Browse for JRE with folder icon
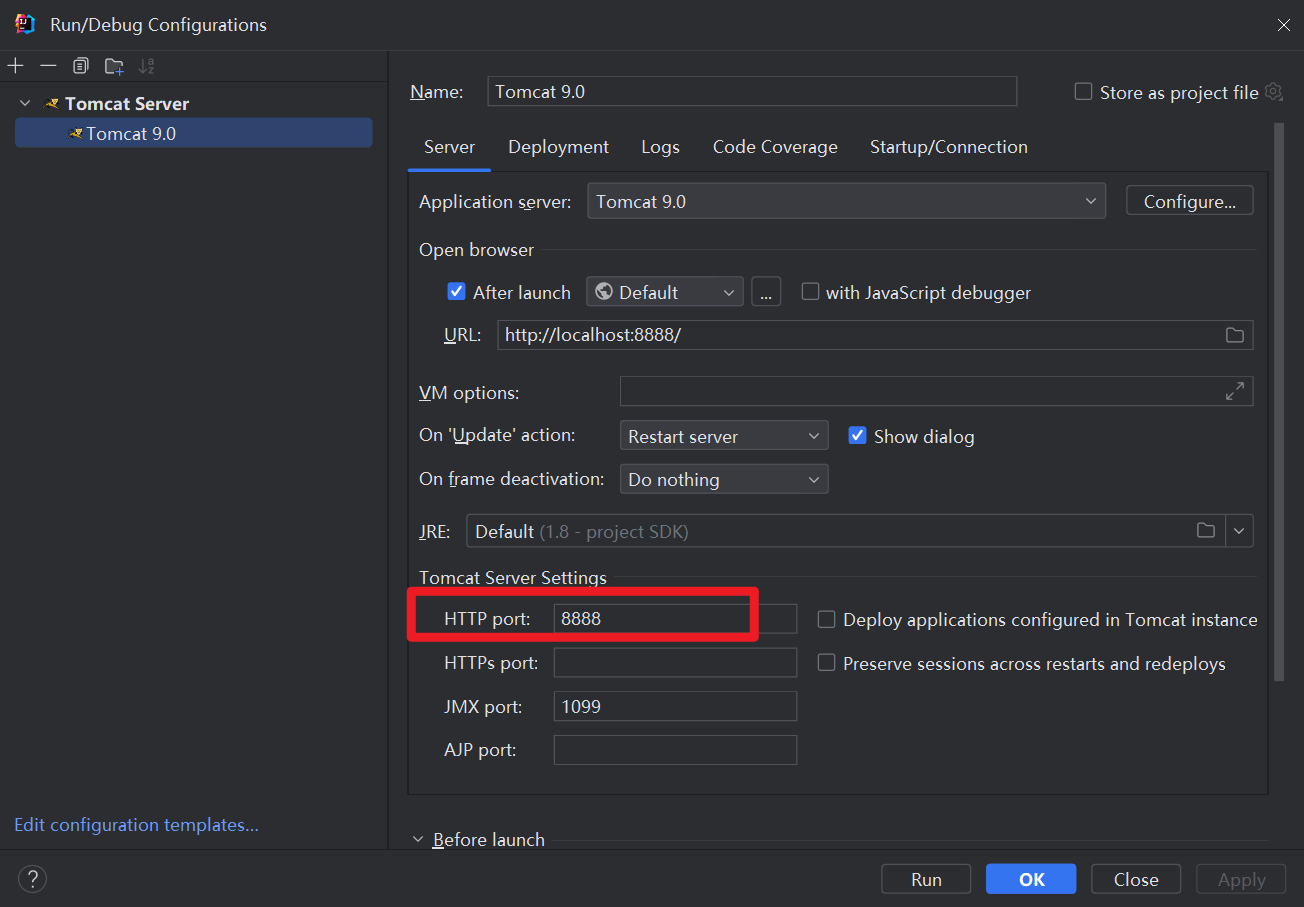The height and width of the screenshot is (907, 1304). [x=1207, y=531]
